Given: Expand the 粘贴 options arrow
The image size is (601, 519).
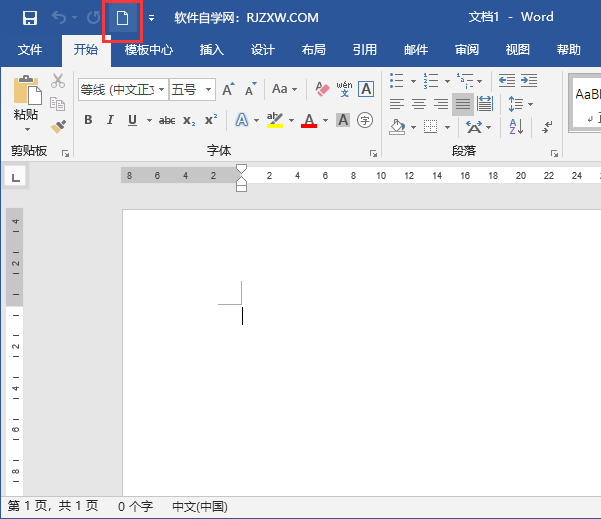Looking at the screenshot, I should (x=27, y=130).
